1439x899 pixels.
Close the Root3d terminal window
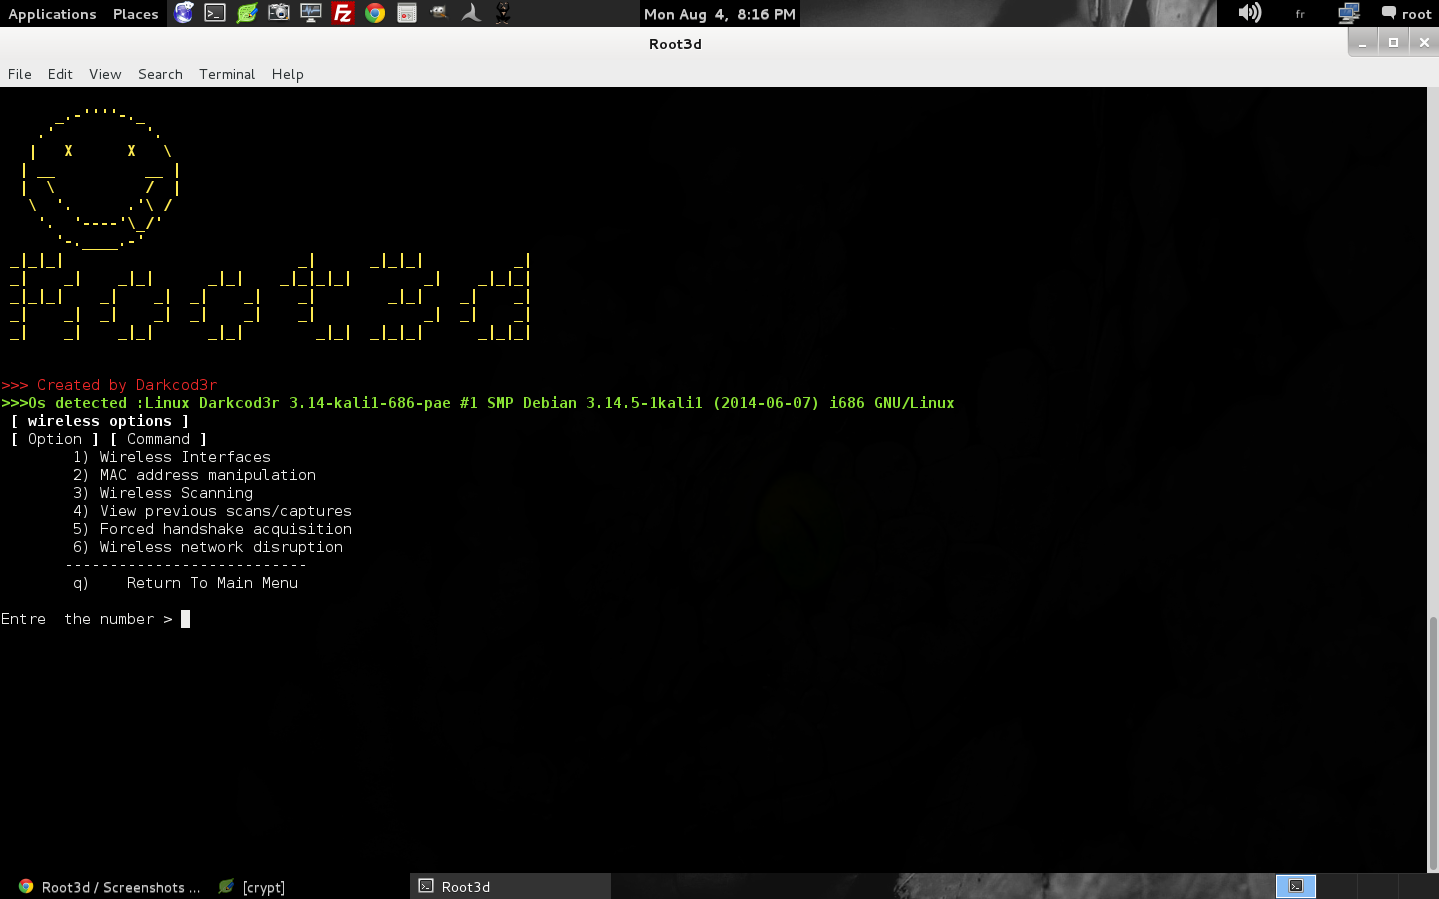[x=1424, y=43]
